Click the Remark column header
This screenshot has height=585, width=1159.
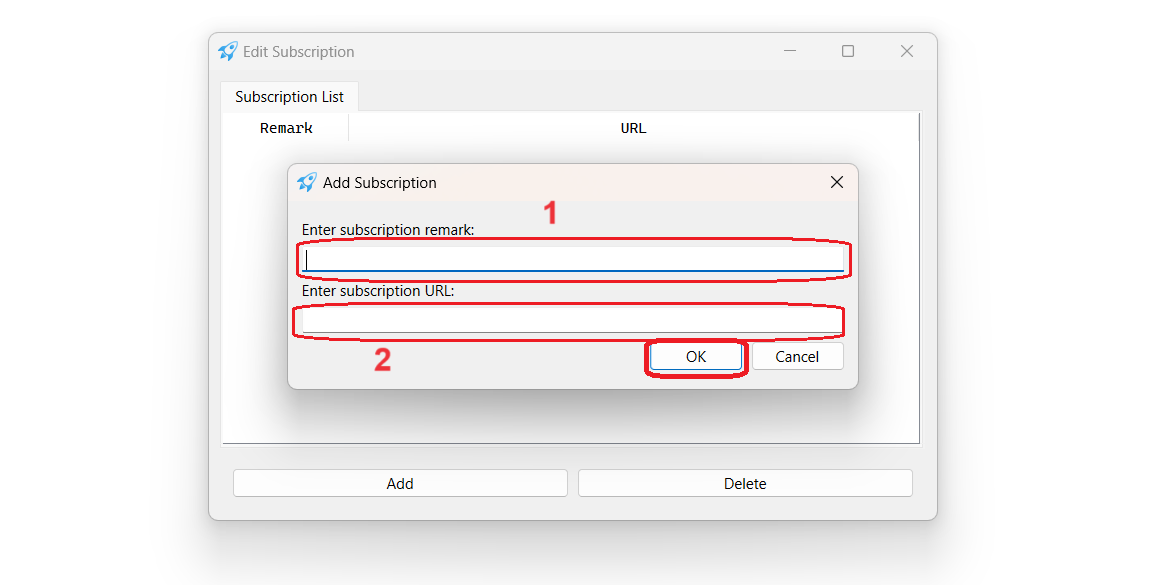pos(286,128)
